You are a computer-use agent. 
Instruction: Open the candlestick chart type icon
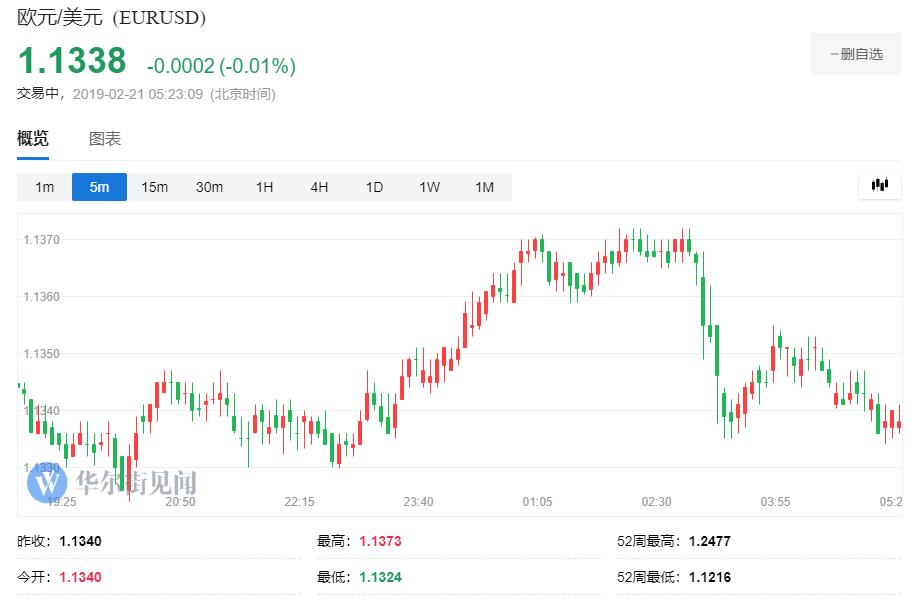tap(879, 185)
